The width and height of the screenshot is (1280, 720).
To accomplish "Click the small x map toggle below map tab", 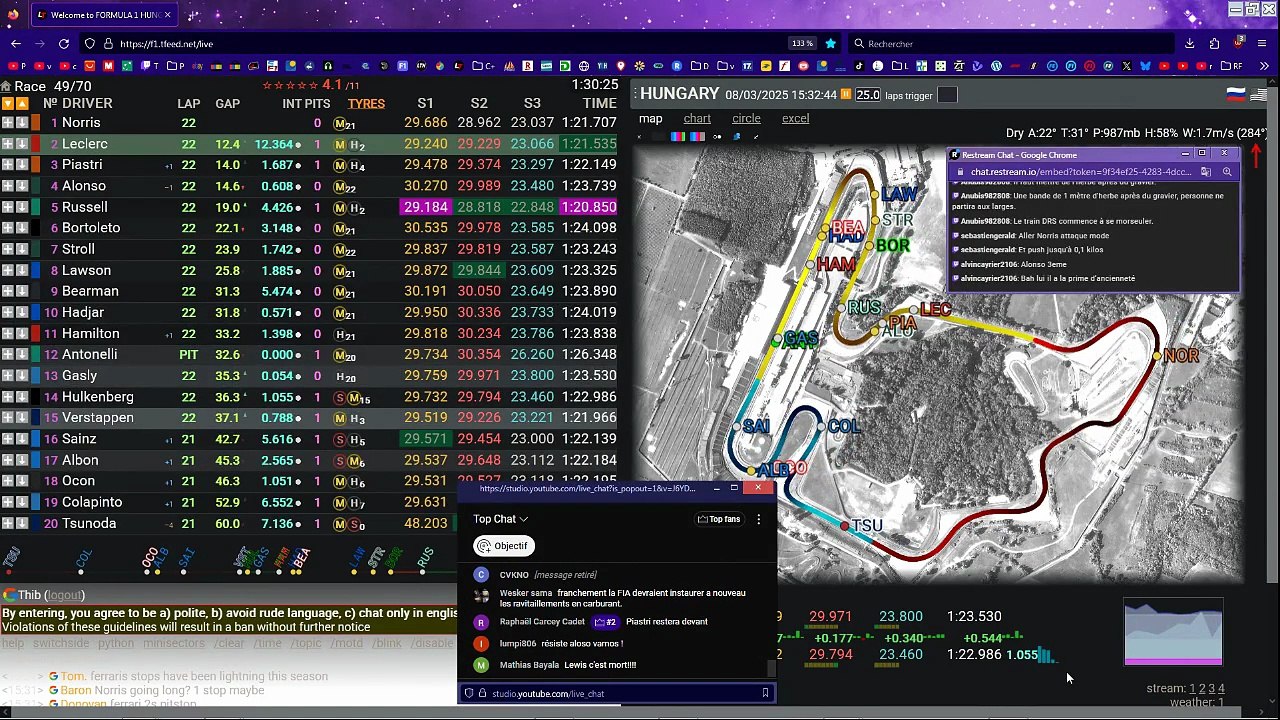I will 639,137.
